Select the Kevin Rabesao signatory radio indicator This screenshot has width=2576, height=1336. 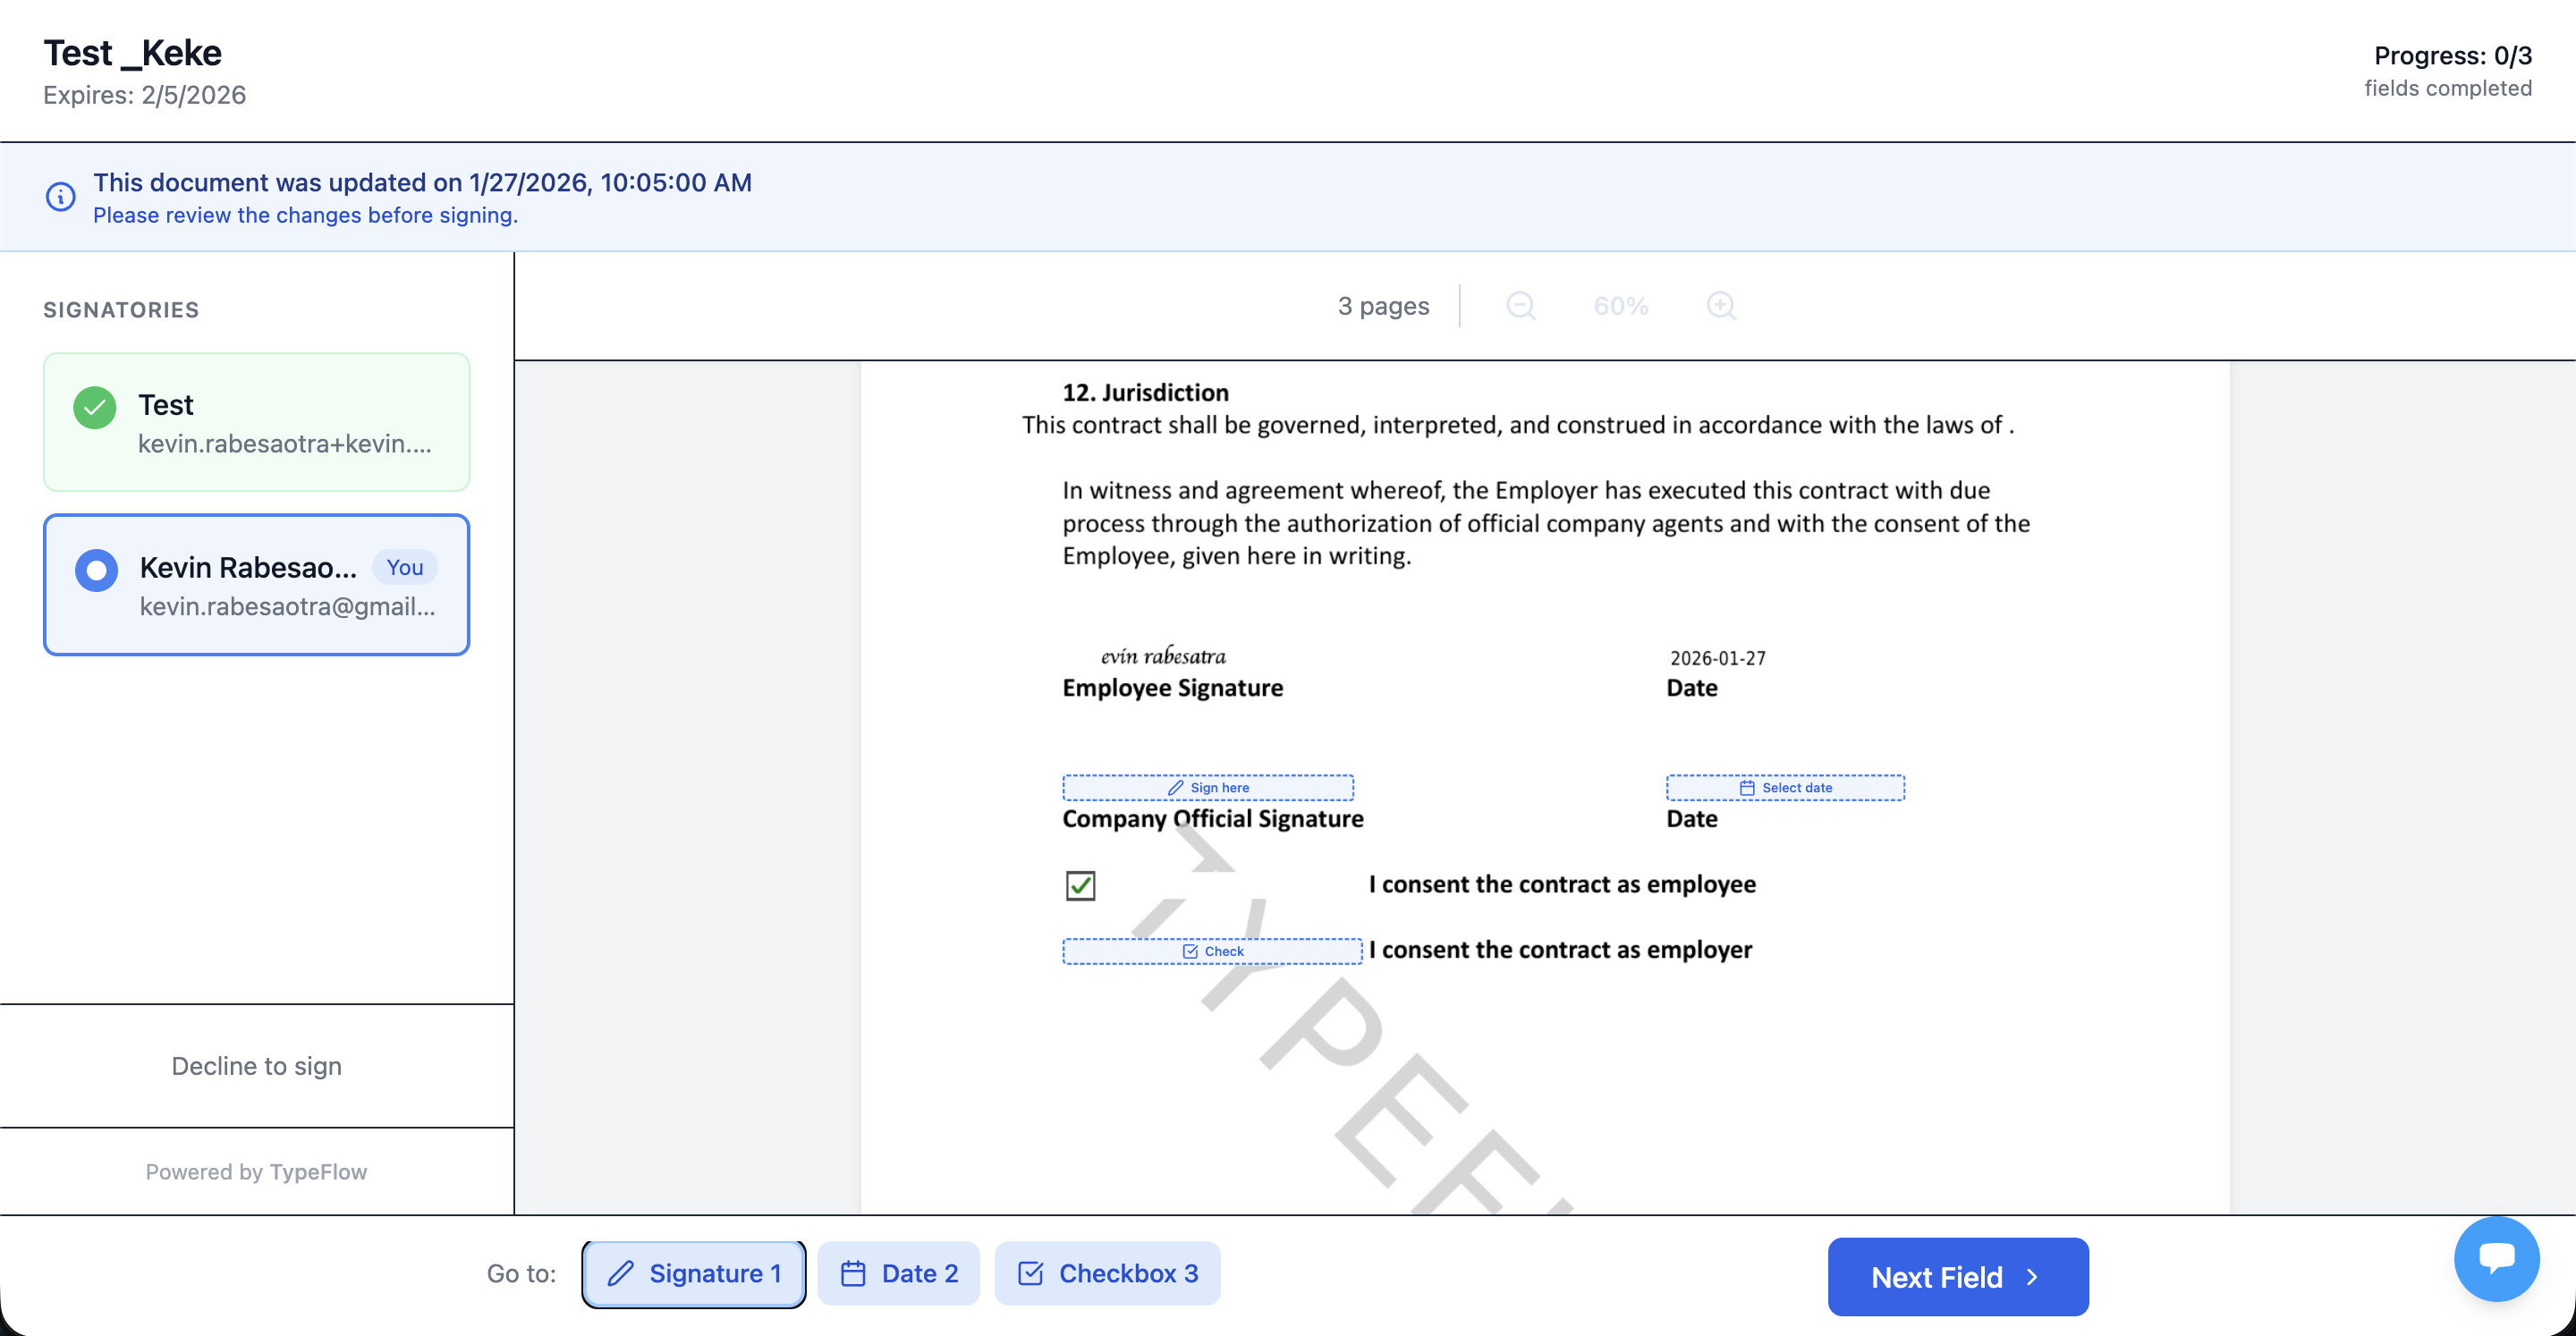tap(97, 570)
